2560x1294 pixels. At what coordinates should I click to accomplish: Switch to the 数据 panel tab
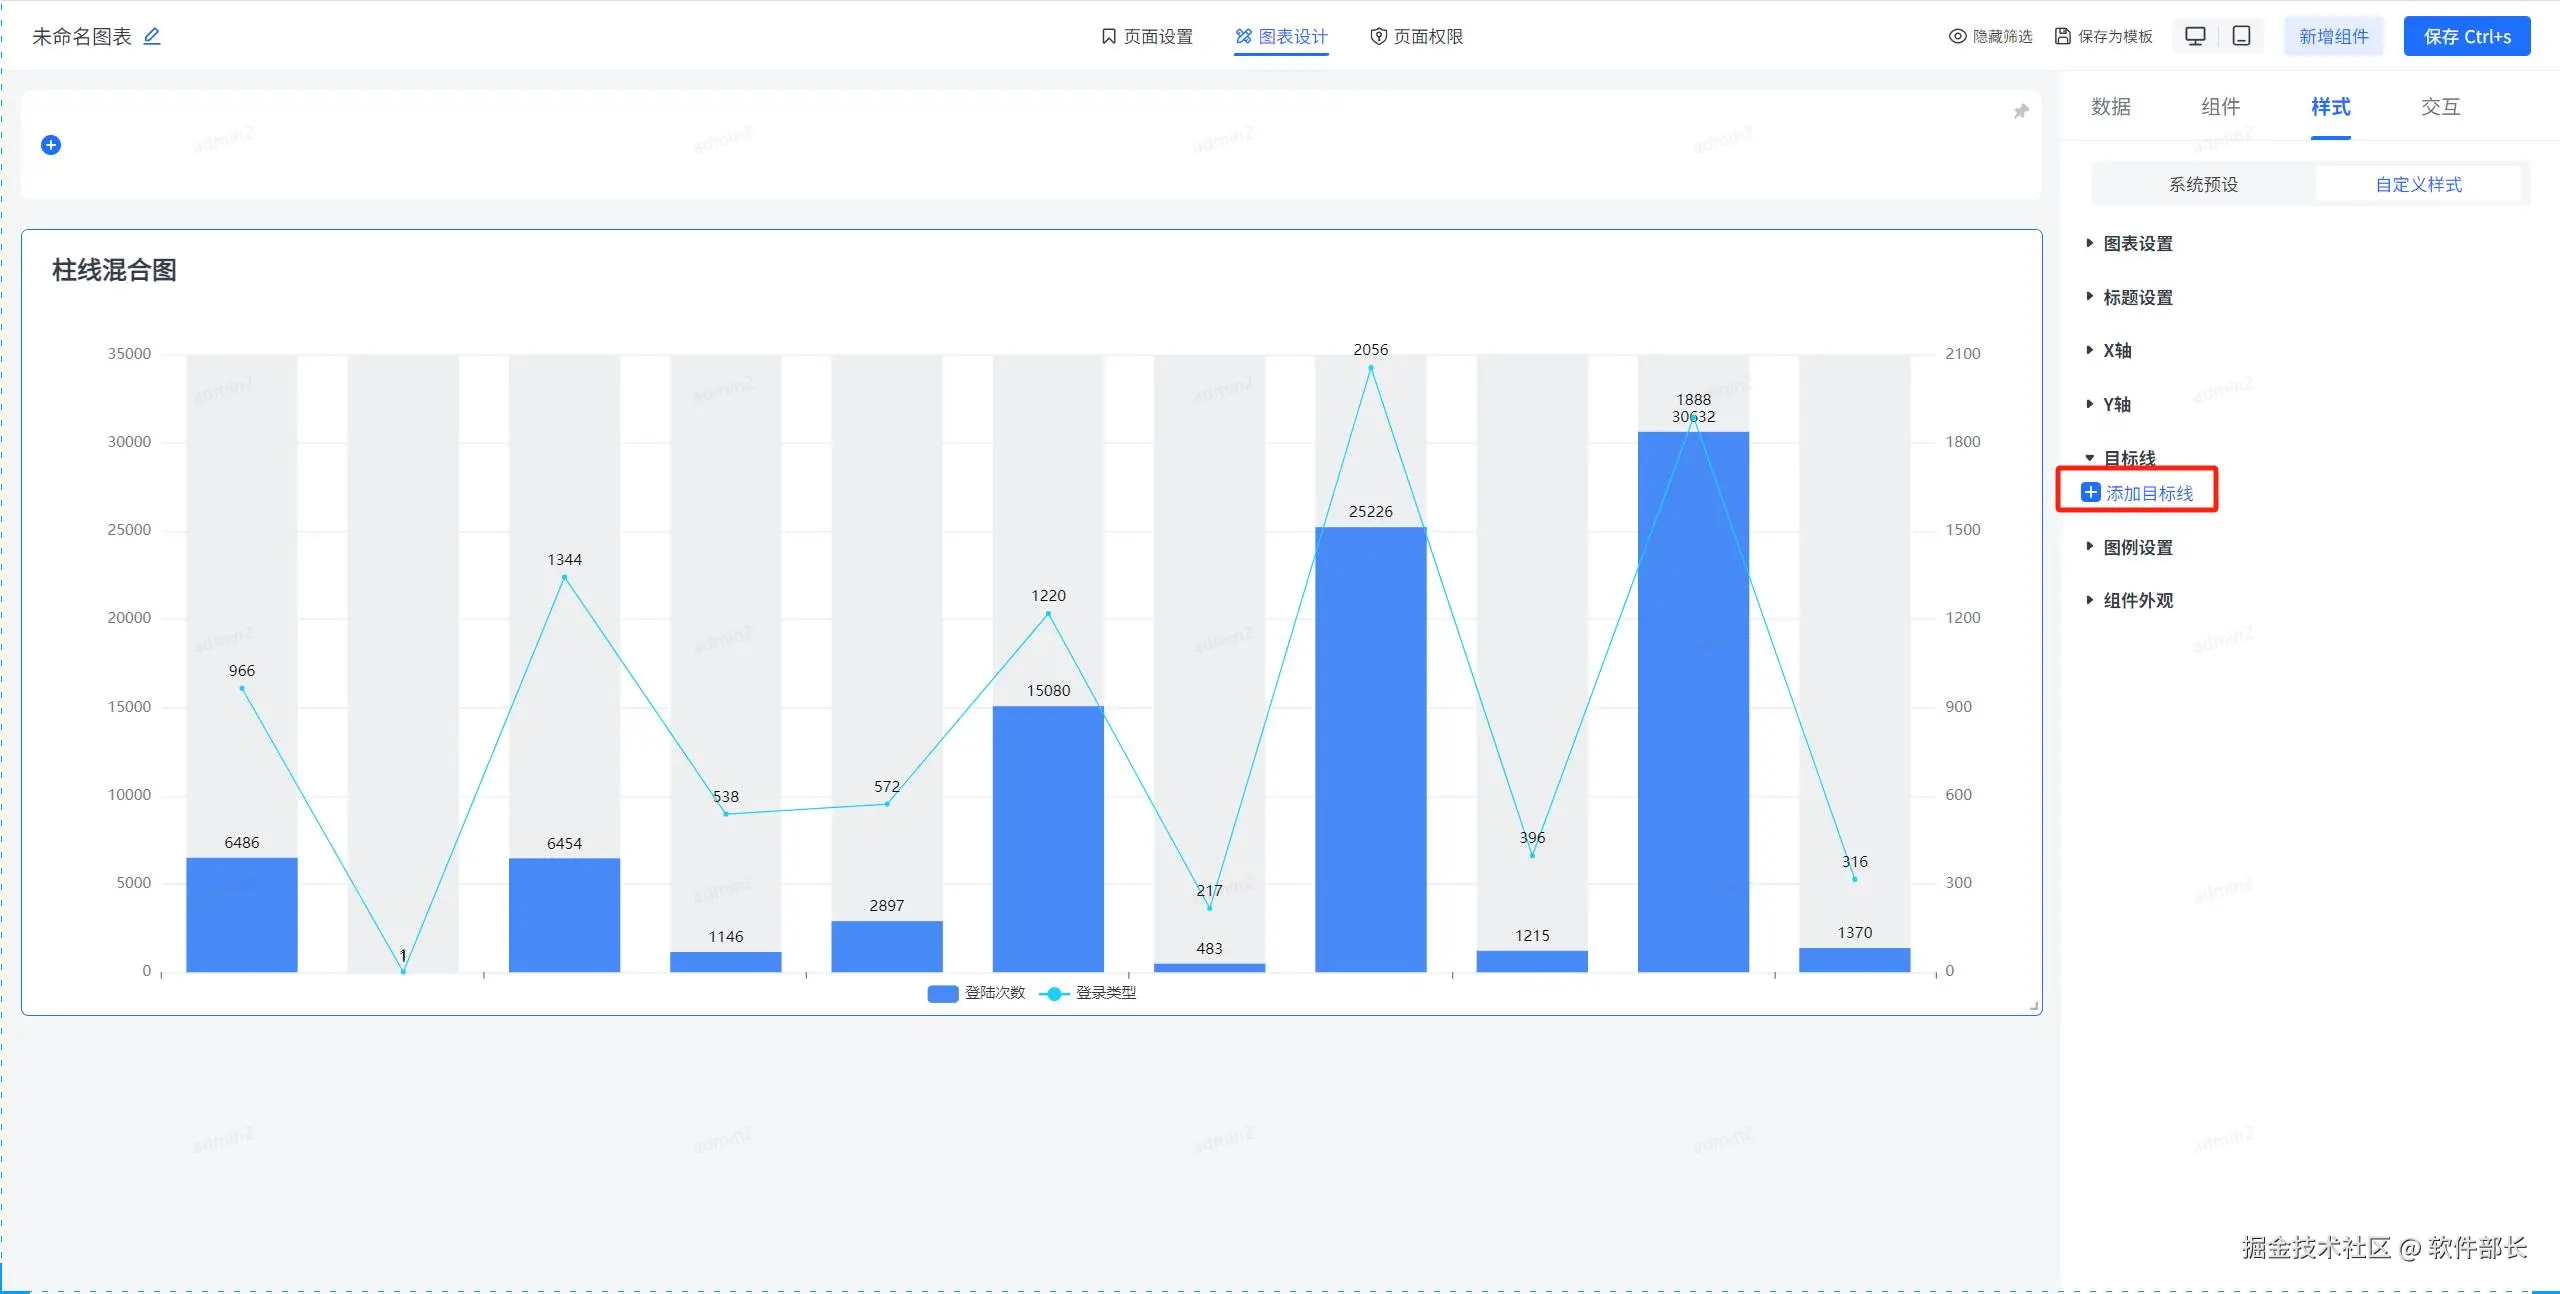(x=2111, y=107)
